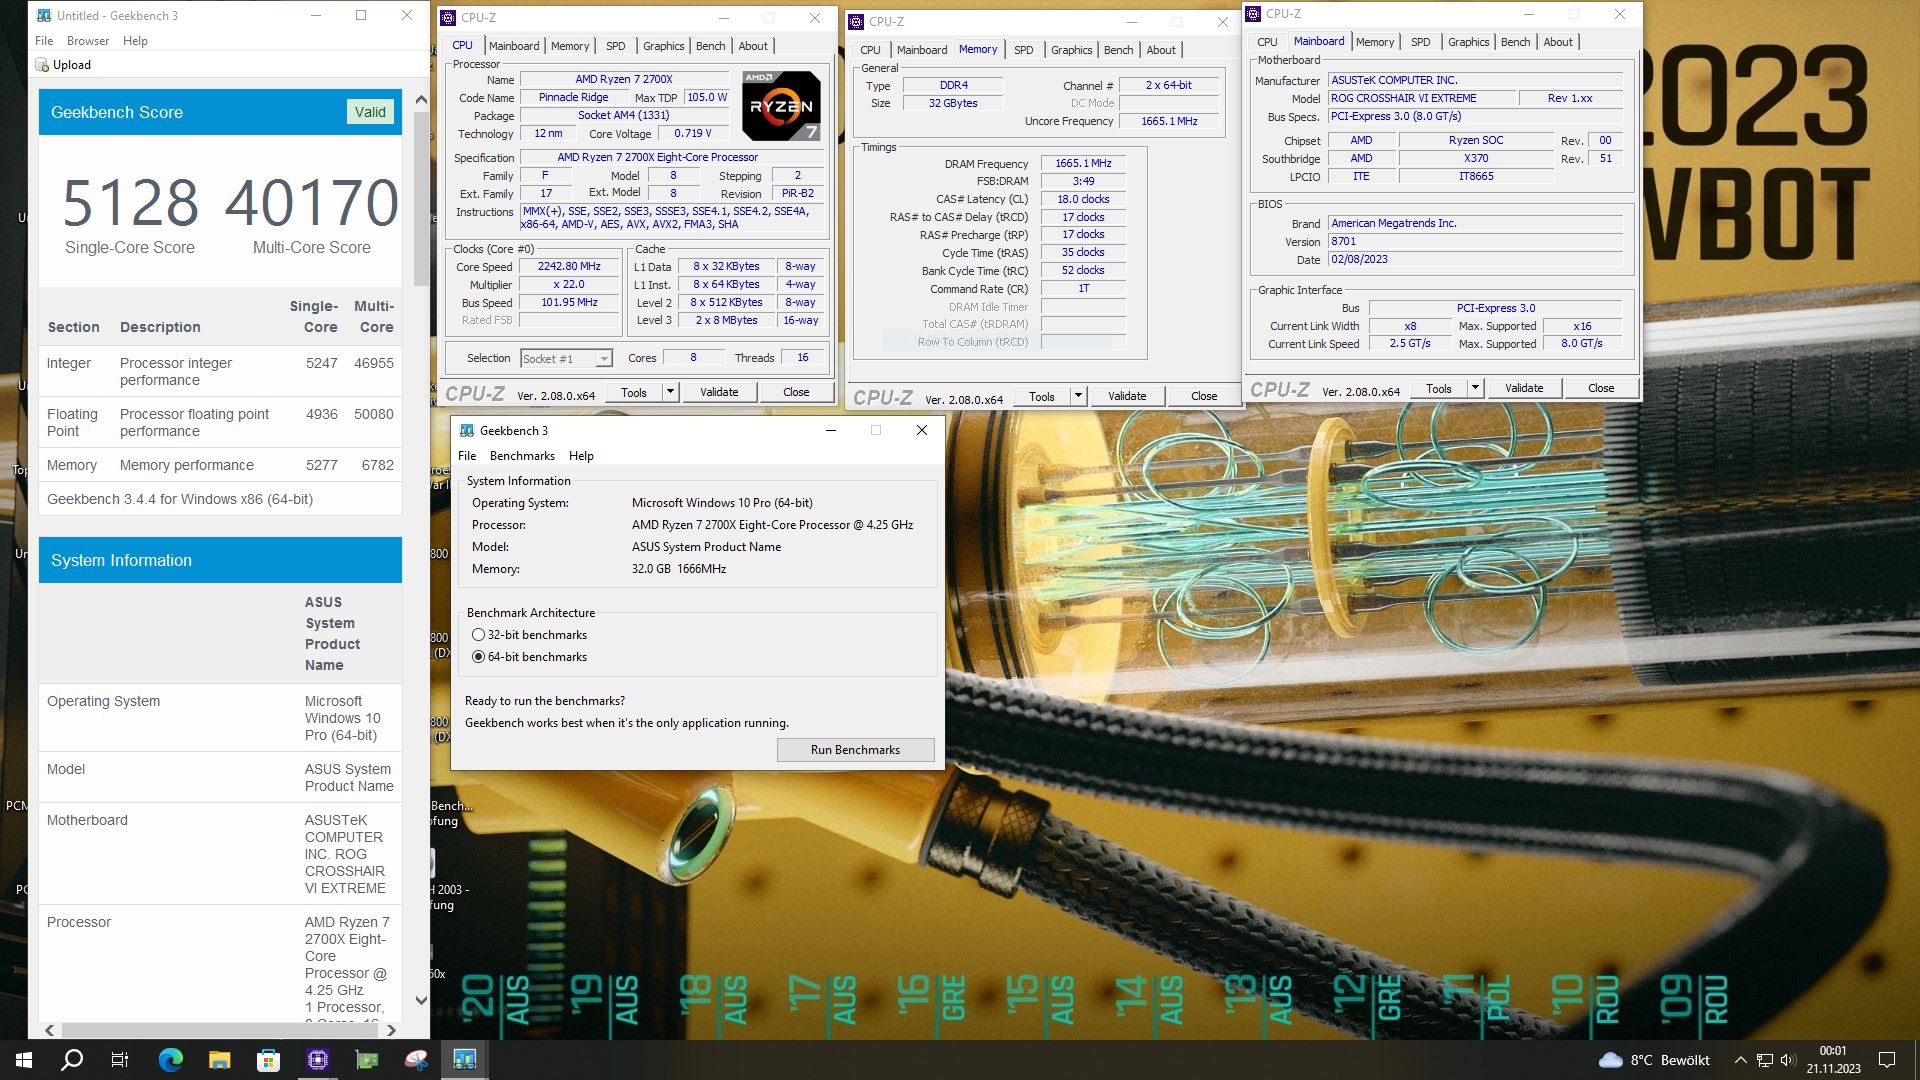Click the Core Speed value 2242.80 MHz

(x=569, y=267)
